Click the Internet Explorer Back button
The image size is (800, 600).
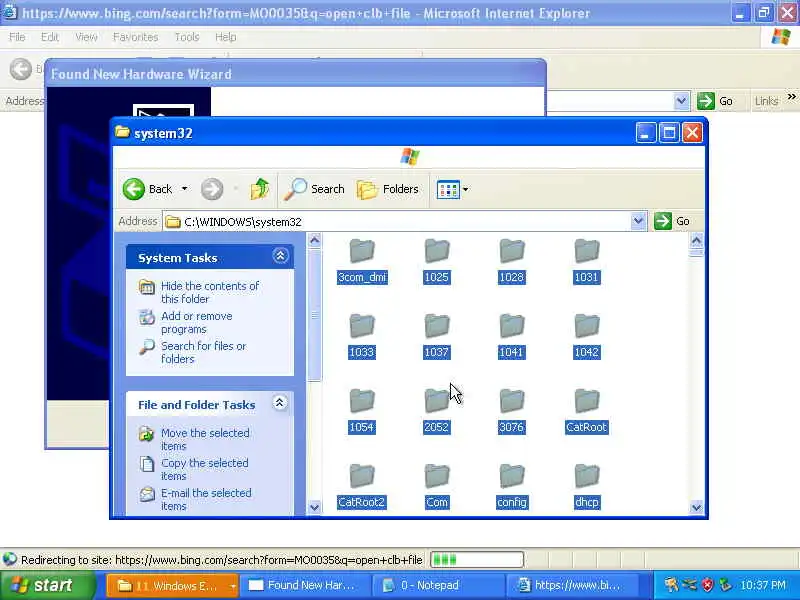[x=21, y=69]
